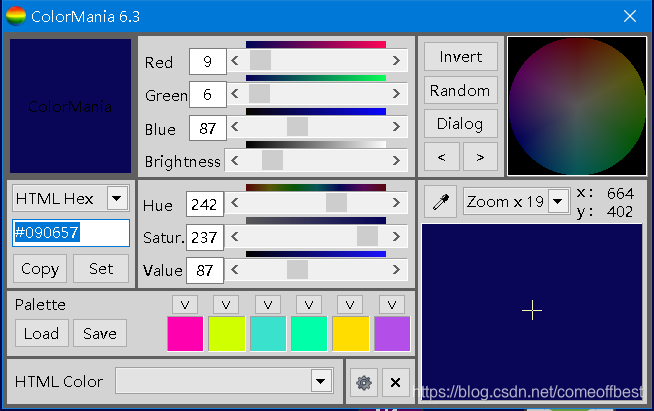654x411 pixels.
Task: Click the Saturation slider thumb
Action: tap(367, 237)
